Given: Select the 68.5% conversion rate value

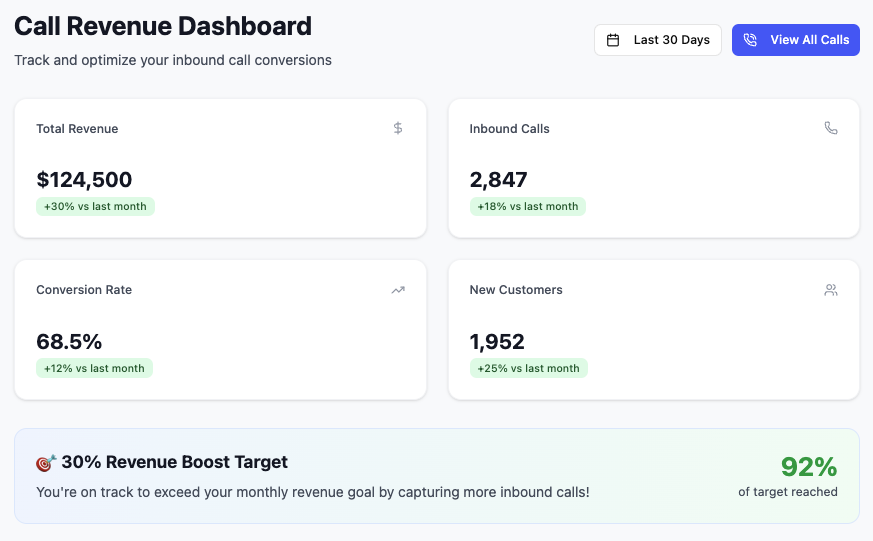Looking at the screenshot, I should tap(69, 342).
